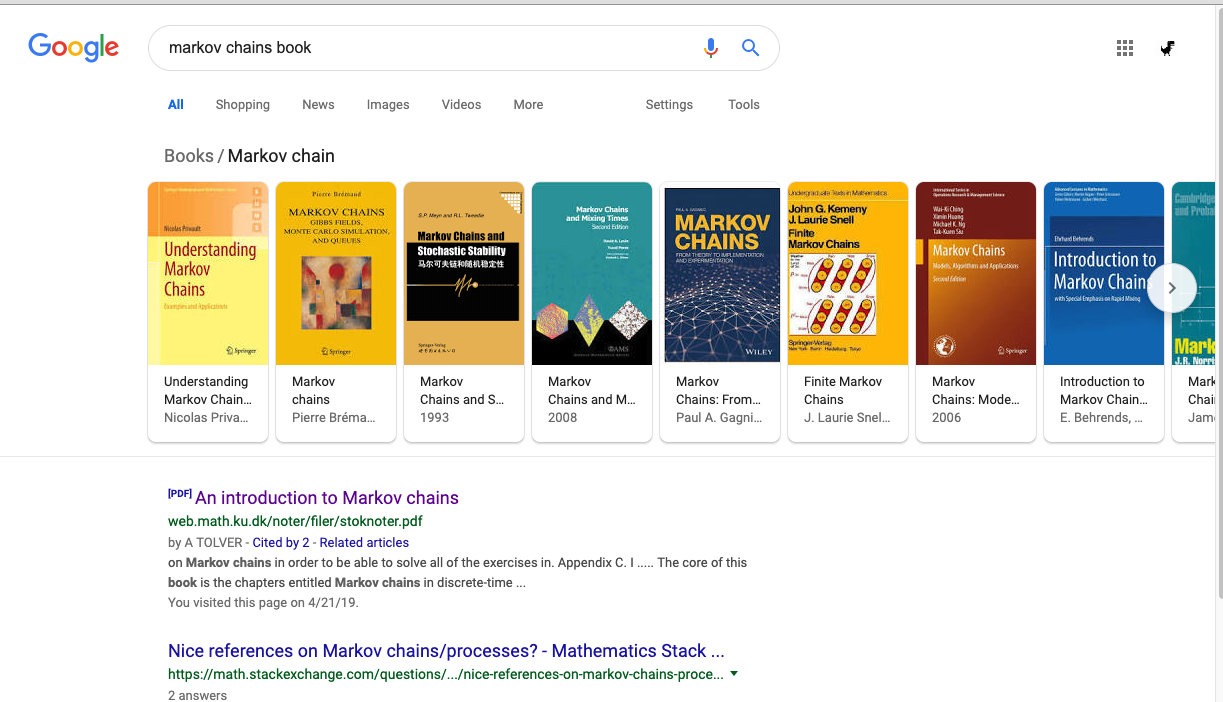The width and height of the screenshot is (1223, 702).
Task: Open the account profile avatar
Action: pos(1167,48)
